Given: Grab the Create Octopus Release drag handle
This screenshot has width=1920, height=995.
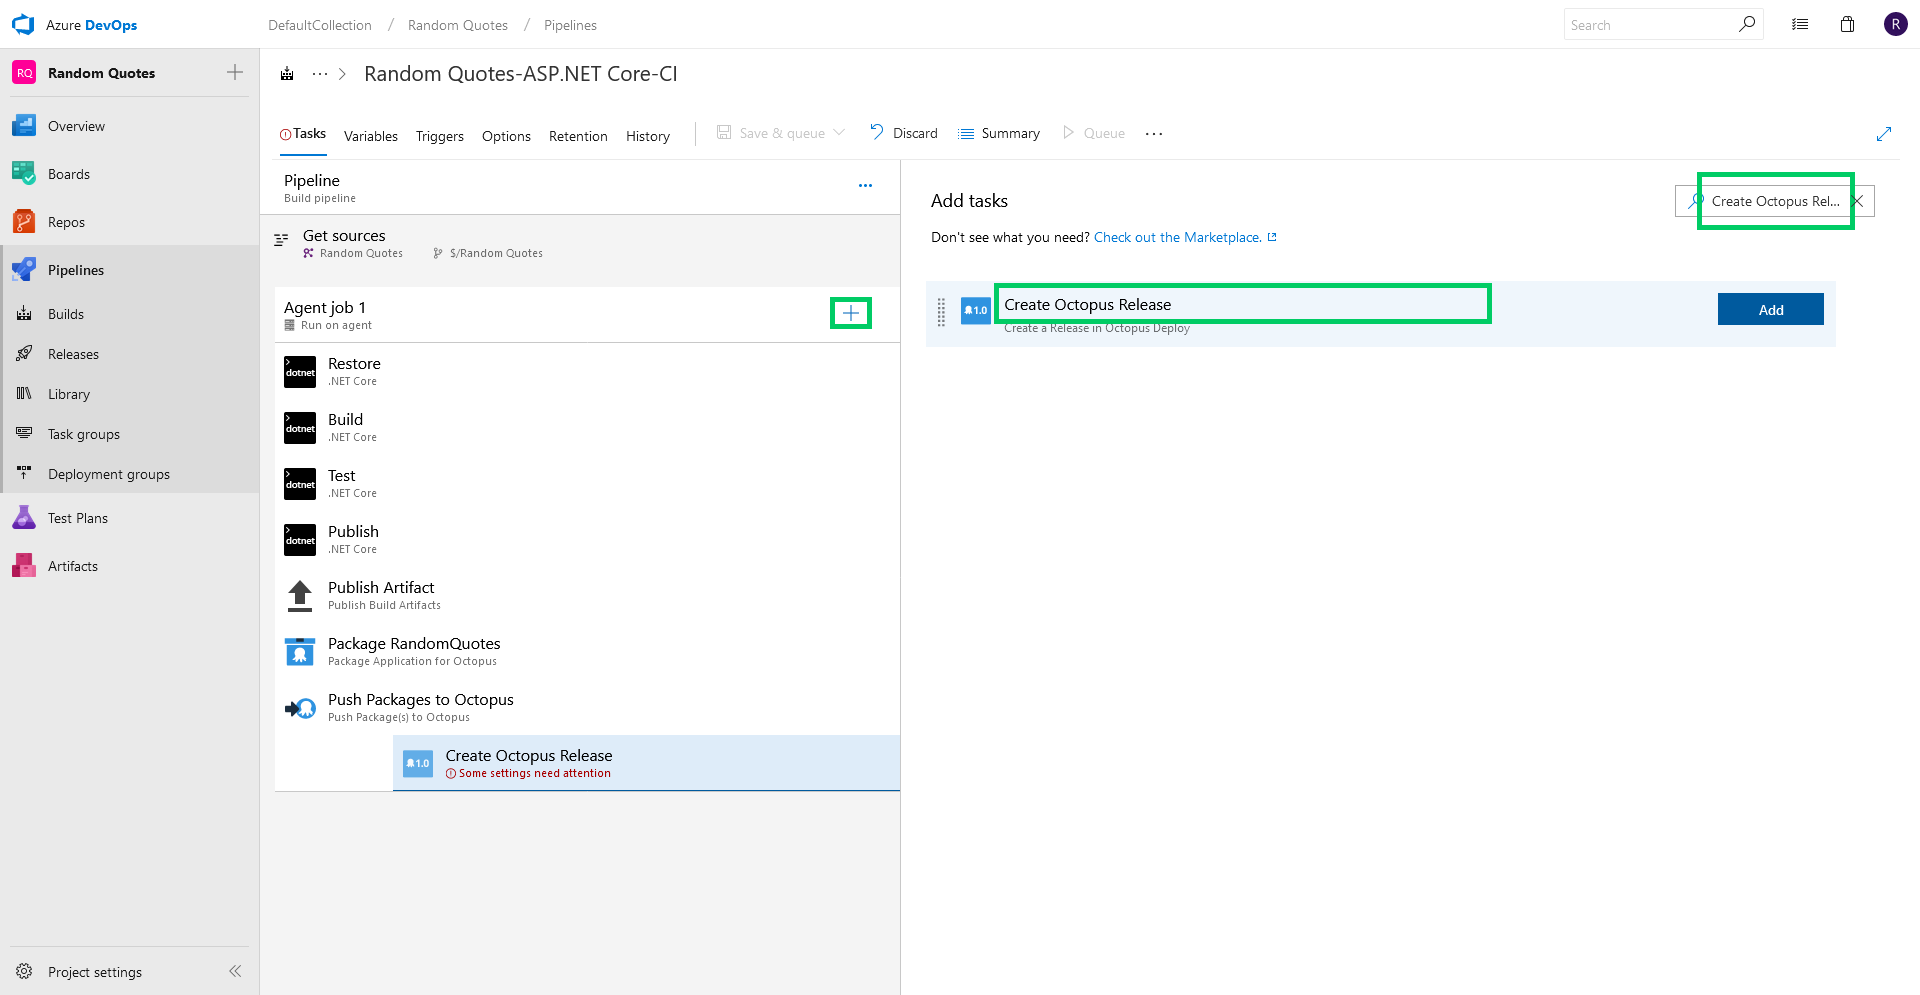Looking at the screenshot, I should point(941,312).
